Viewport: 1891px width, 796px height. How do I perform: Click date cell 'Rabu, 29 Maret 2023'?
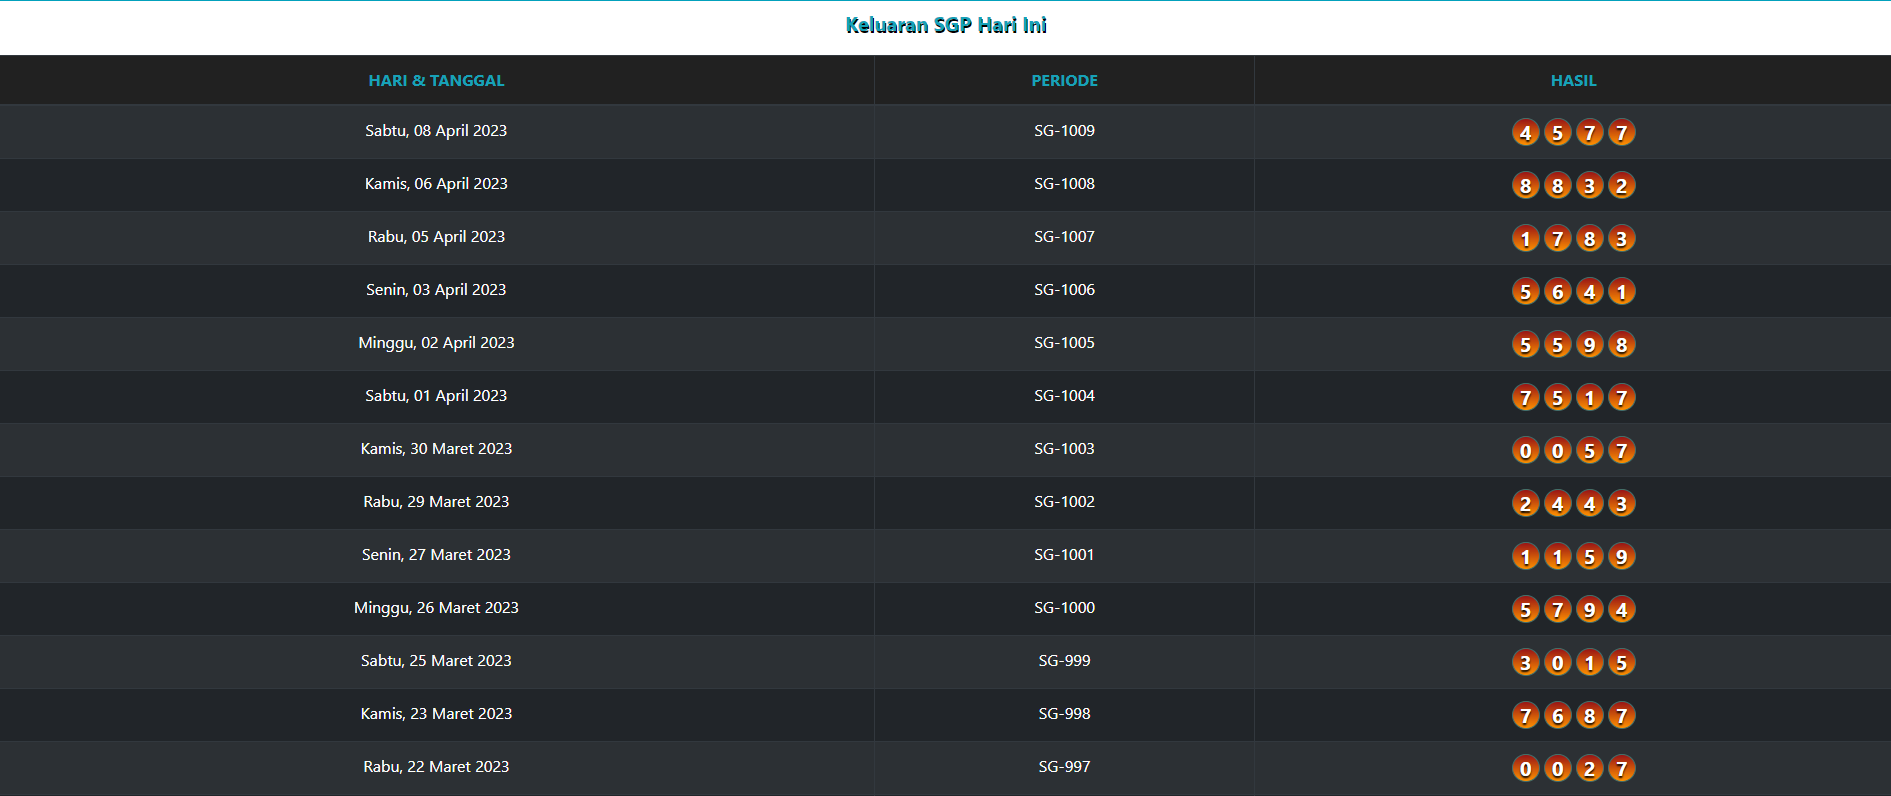click(436, 502)
